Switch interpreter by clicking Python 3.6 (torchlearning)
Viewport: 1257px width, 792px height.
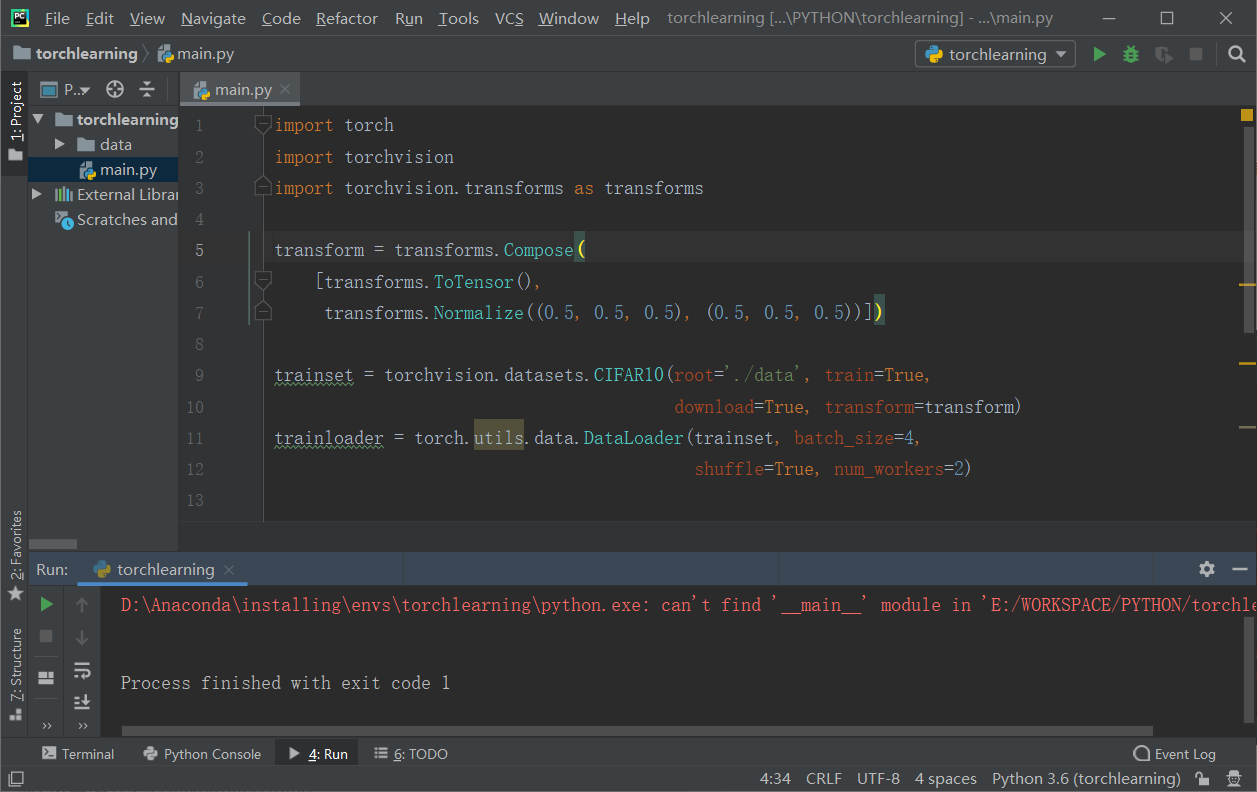(1086, 778)
